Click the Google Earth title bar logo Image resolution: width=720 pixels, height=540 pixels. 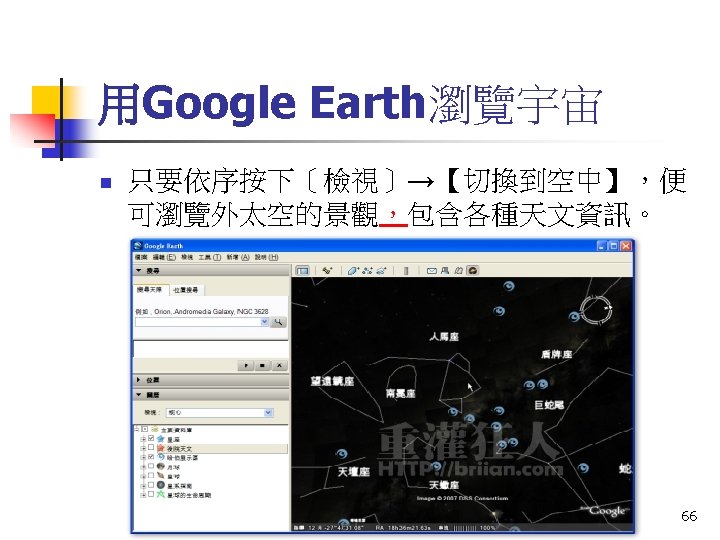pyautogui.click(x=138, y=246)
